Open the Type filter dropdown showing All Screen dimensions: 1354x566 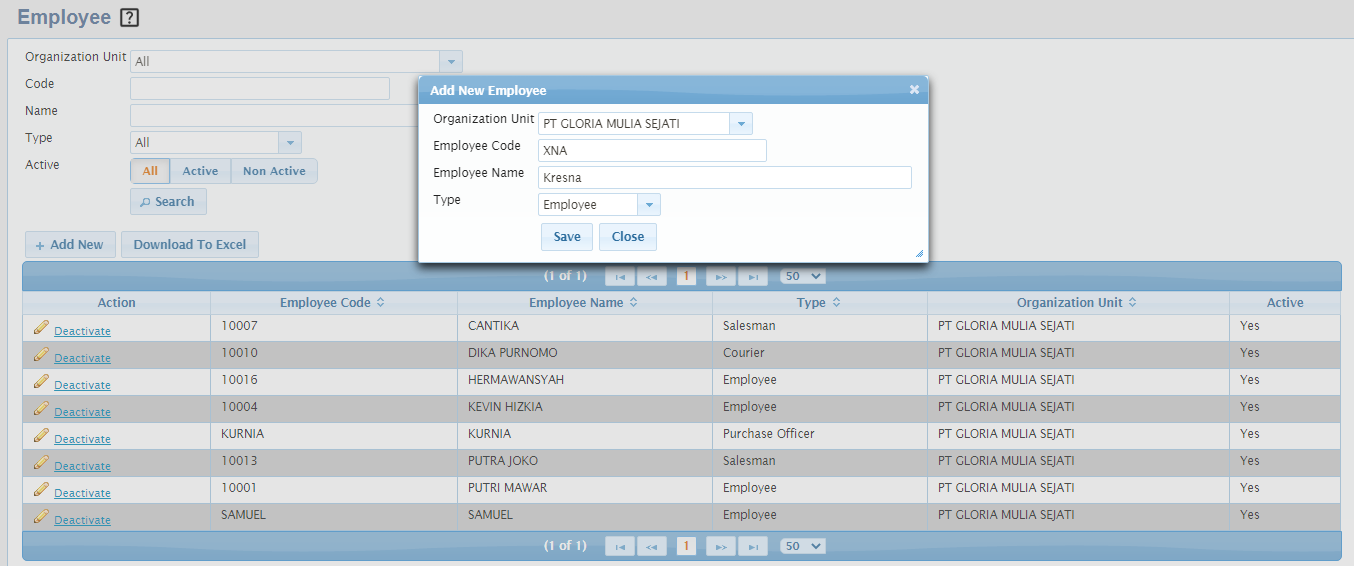289,143
